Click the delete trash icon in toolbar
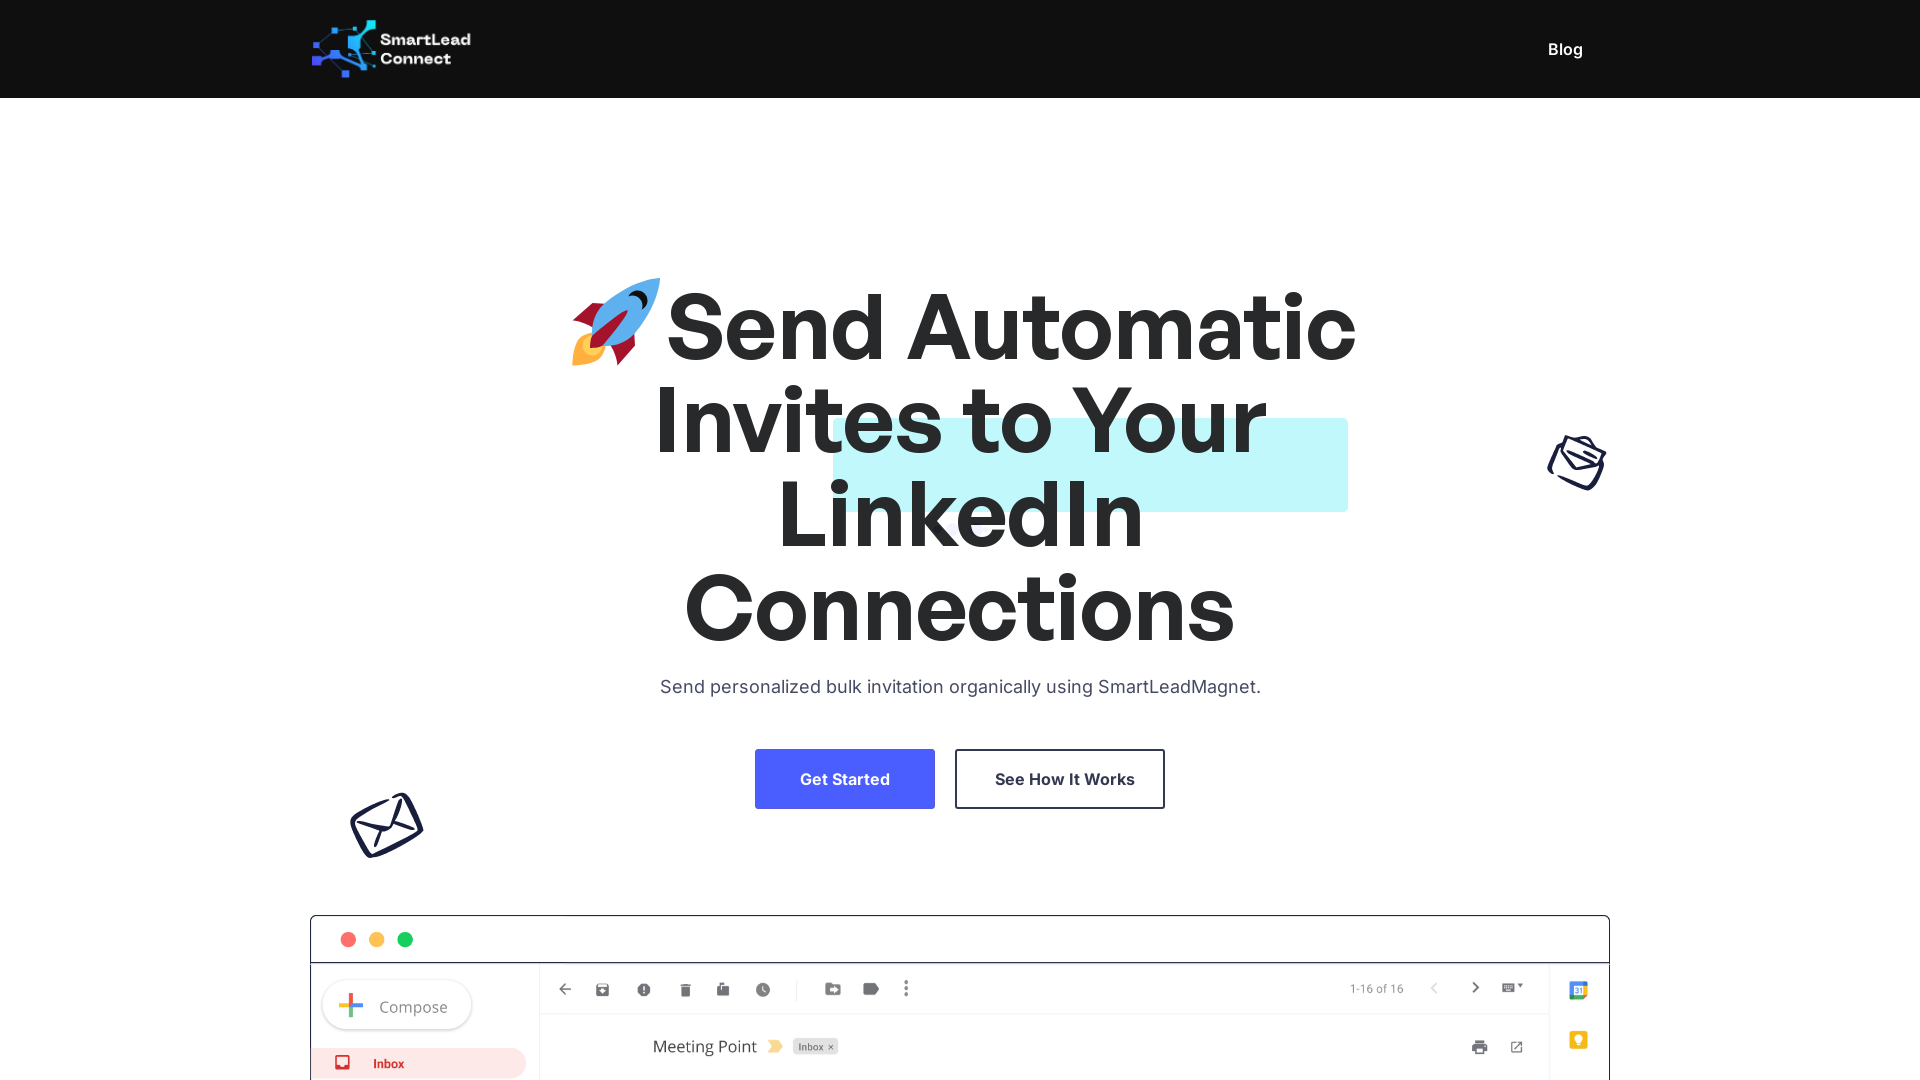Viewport: 1920px width, 1080px height. (684, 988)
